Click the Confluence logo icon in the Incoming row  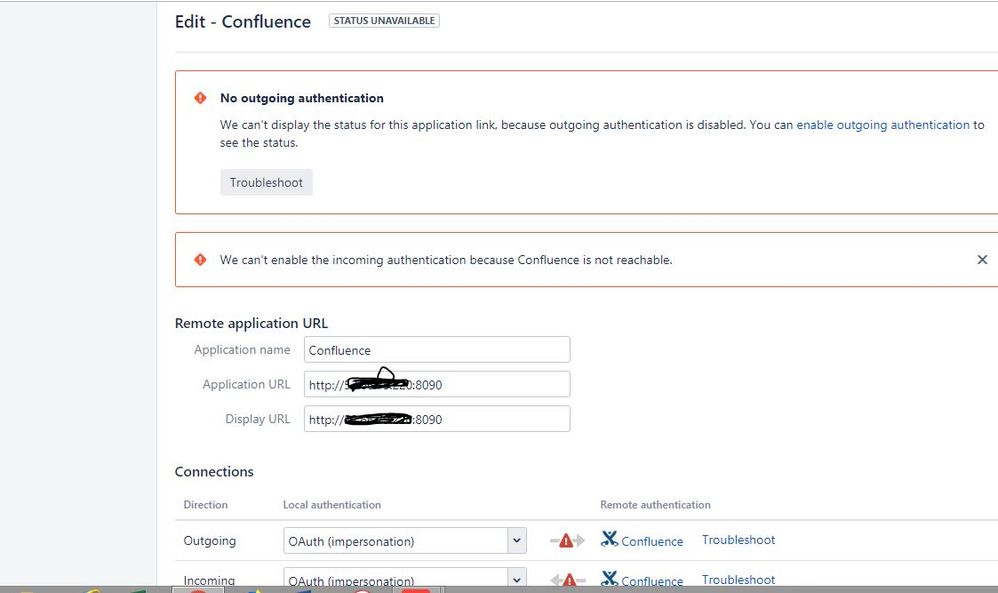tap(609, 578)
